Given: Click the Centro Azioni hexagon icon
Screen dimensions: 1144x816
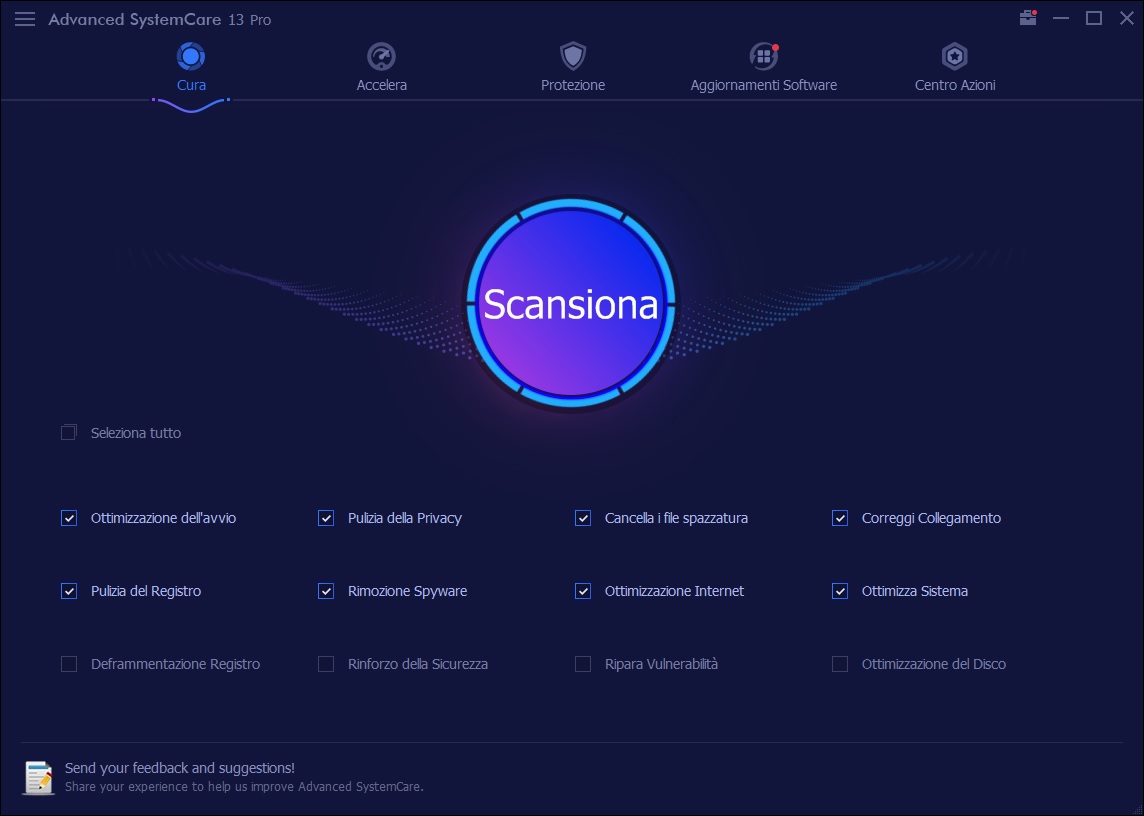Looking at the screenshot, I should point(955,55).
